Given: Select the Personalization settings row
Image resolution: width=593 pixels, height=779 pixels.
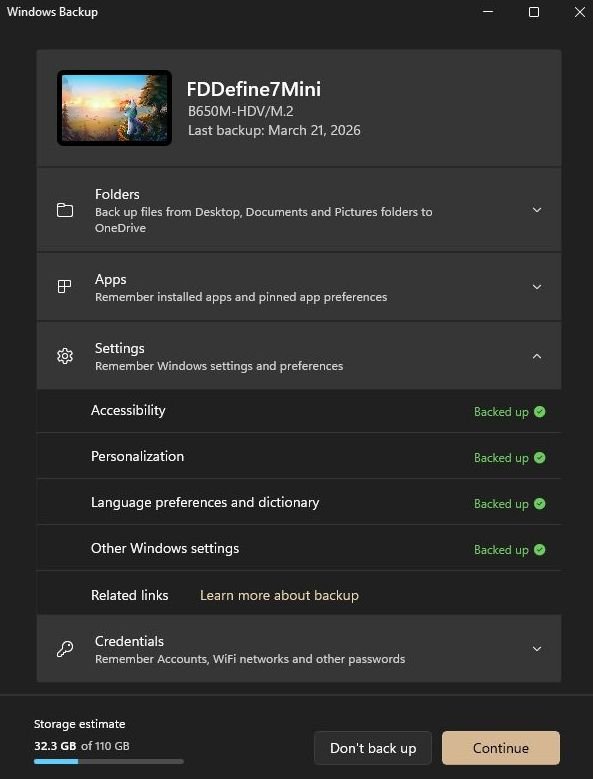Looking at the screenshot, I should pos(299,457).
